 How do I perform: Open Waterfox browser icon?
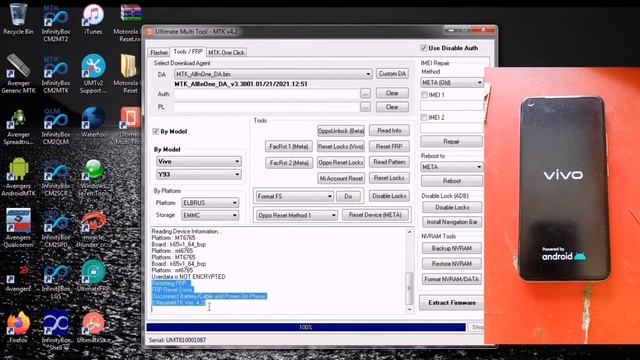pyautogui.click(x=93, y=123)
